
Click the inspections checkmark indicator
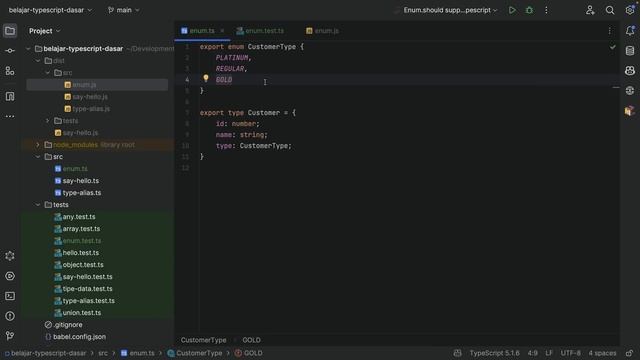(613, 47)
